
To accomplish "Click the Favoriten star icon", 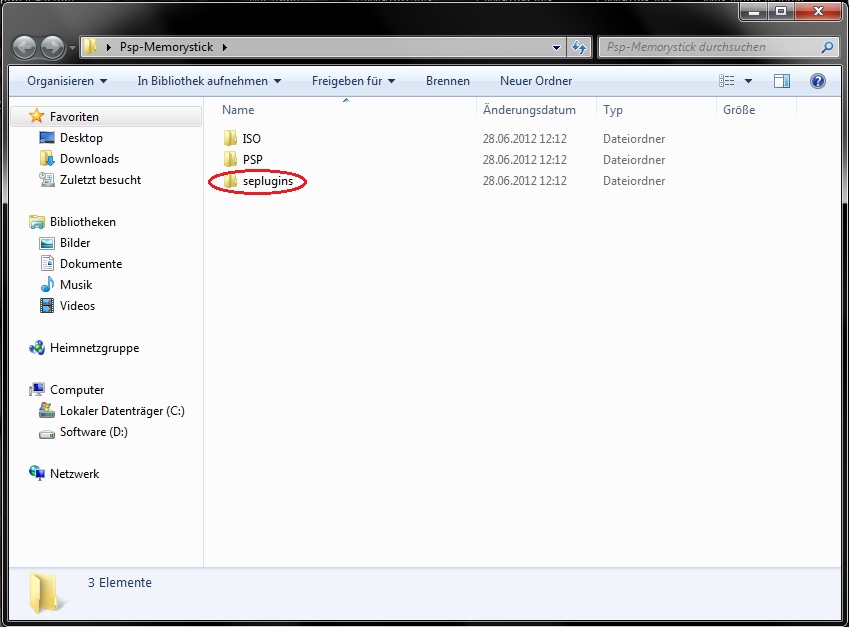I will tap(36, 116).
